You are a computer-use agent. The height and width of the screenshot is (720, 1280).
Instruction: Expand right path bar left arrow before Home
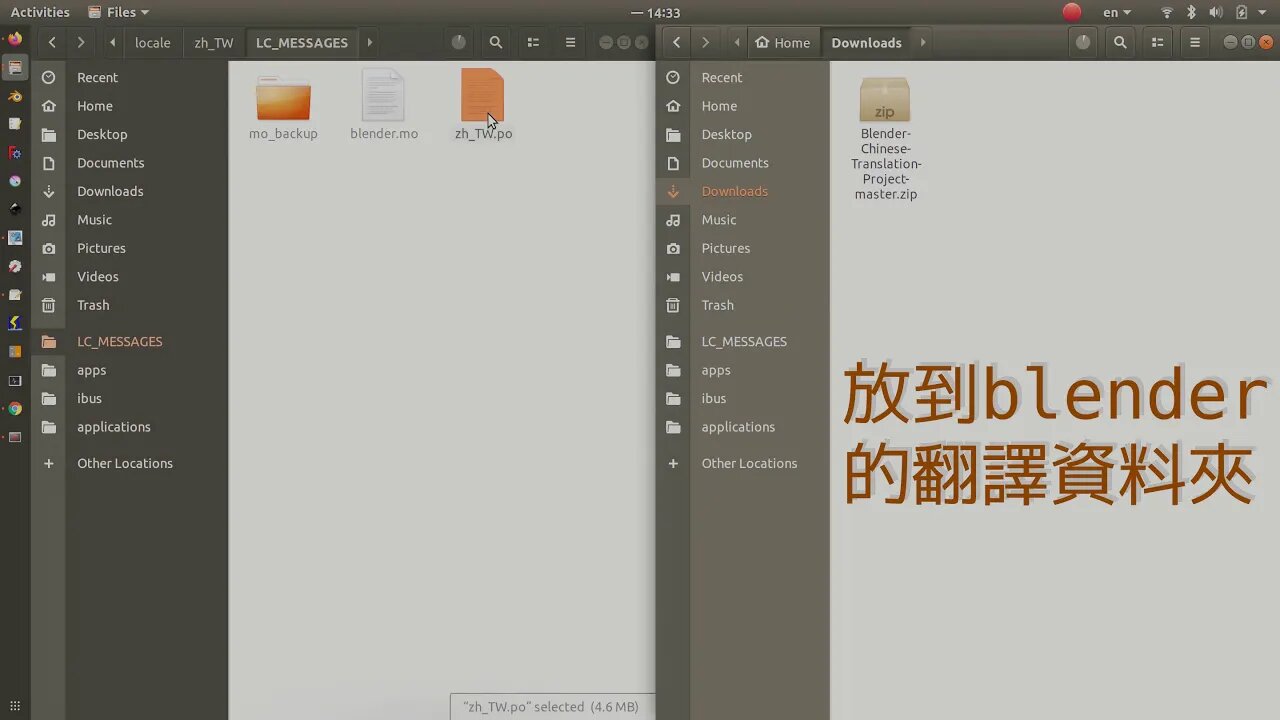click(x=738, y=43)
